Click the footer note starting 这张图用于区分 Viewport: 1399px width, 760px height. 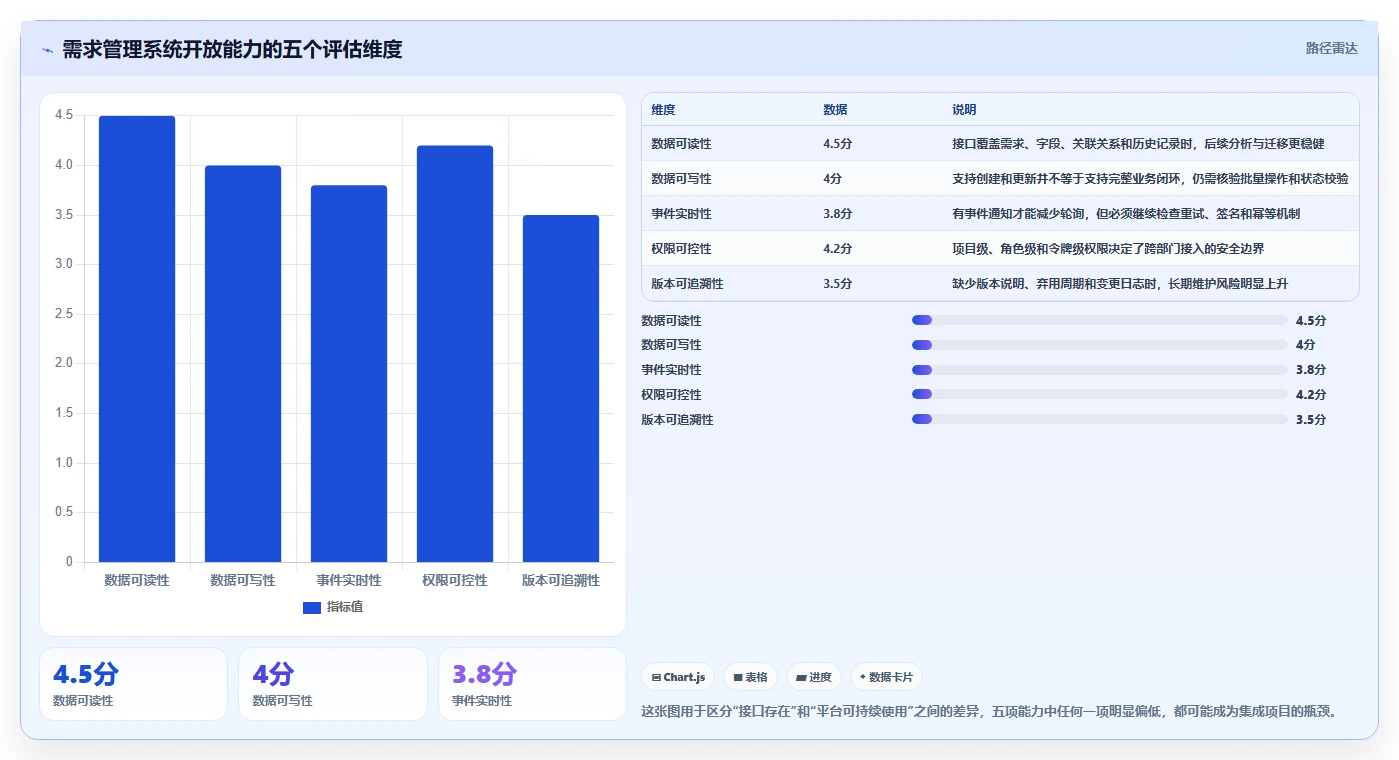pyautogui.click(x=989, y=712)
